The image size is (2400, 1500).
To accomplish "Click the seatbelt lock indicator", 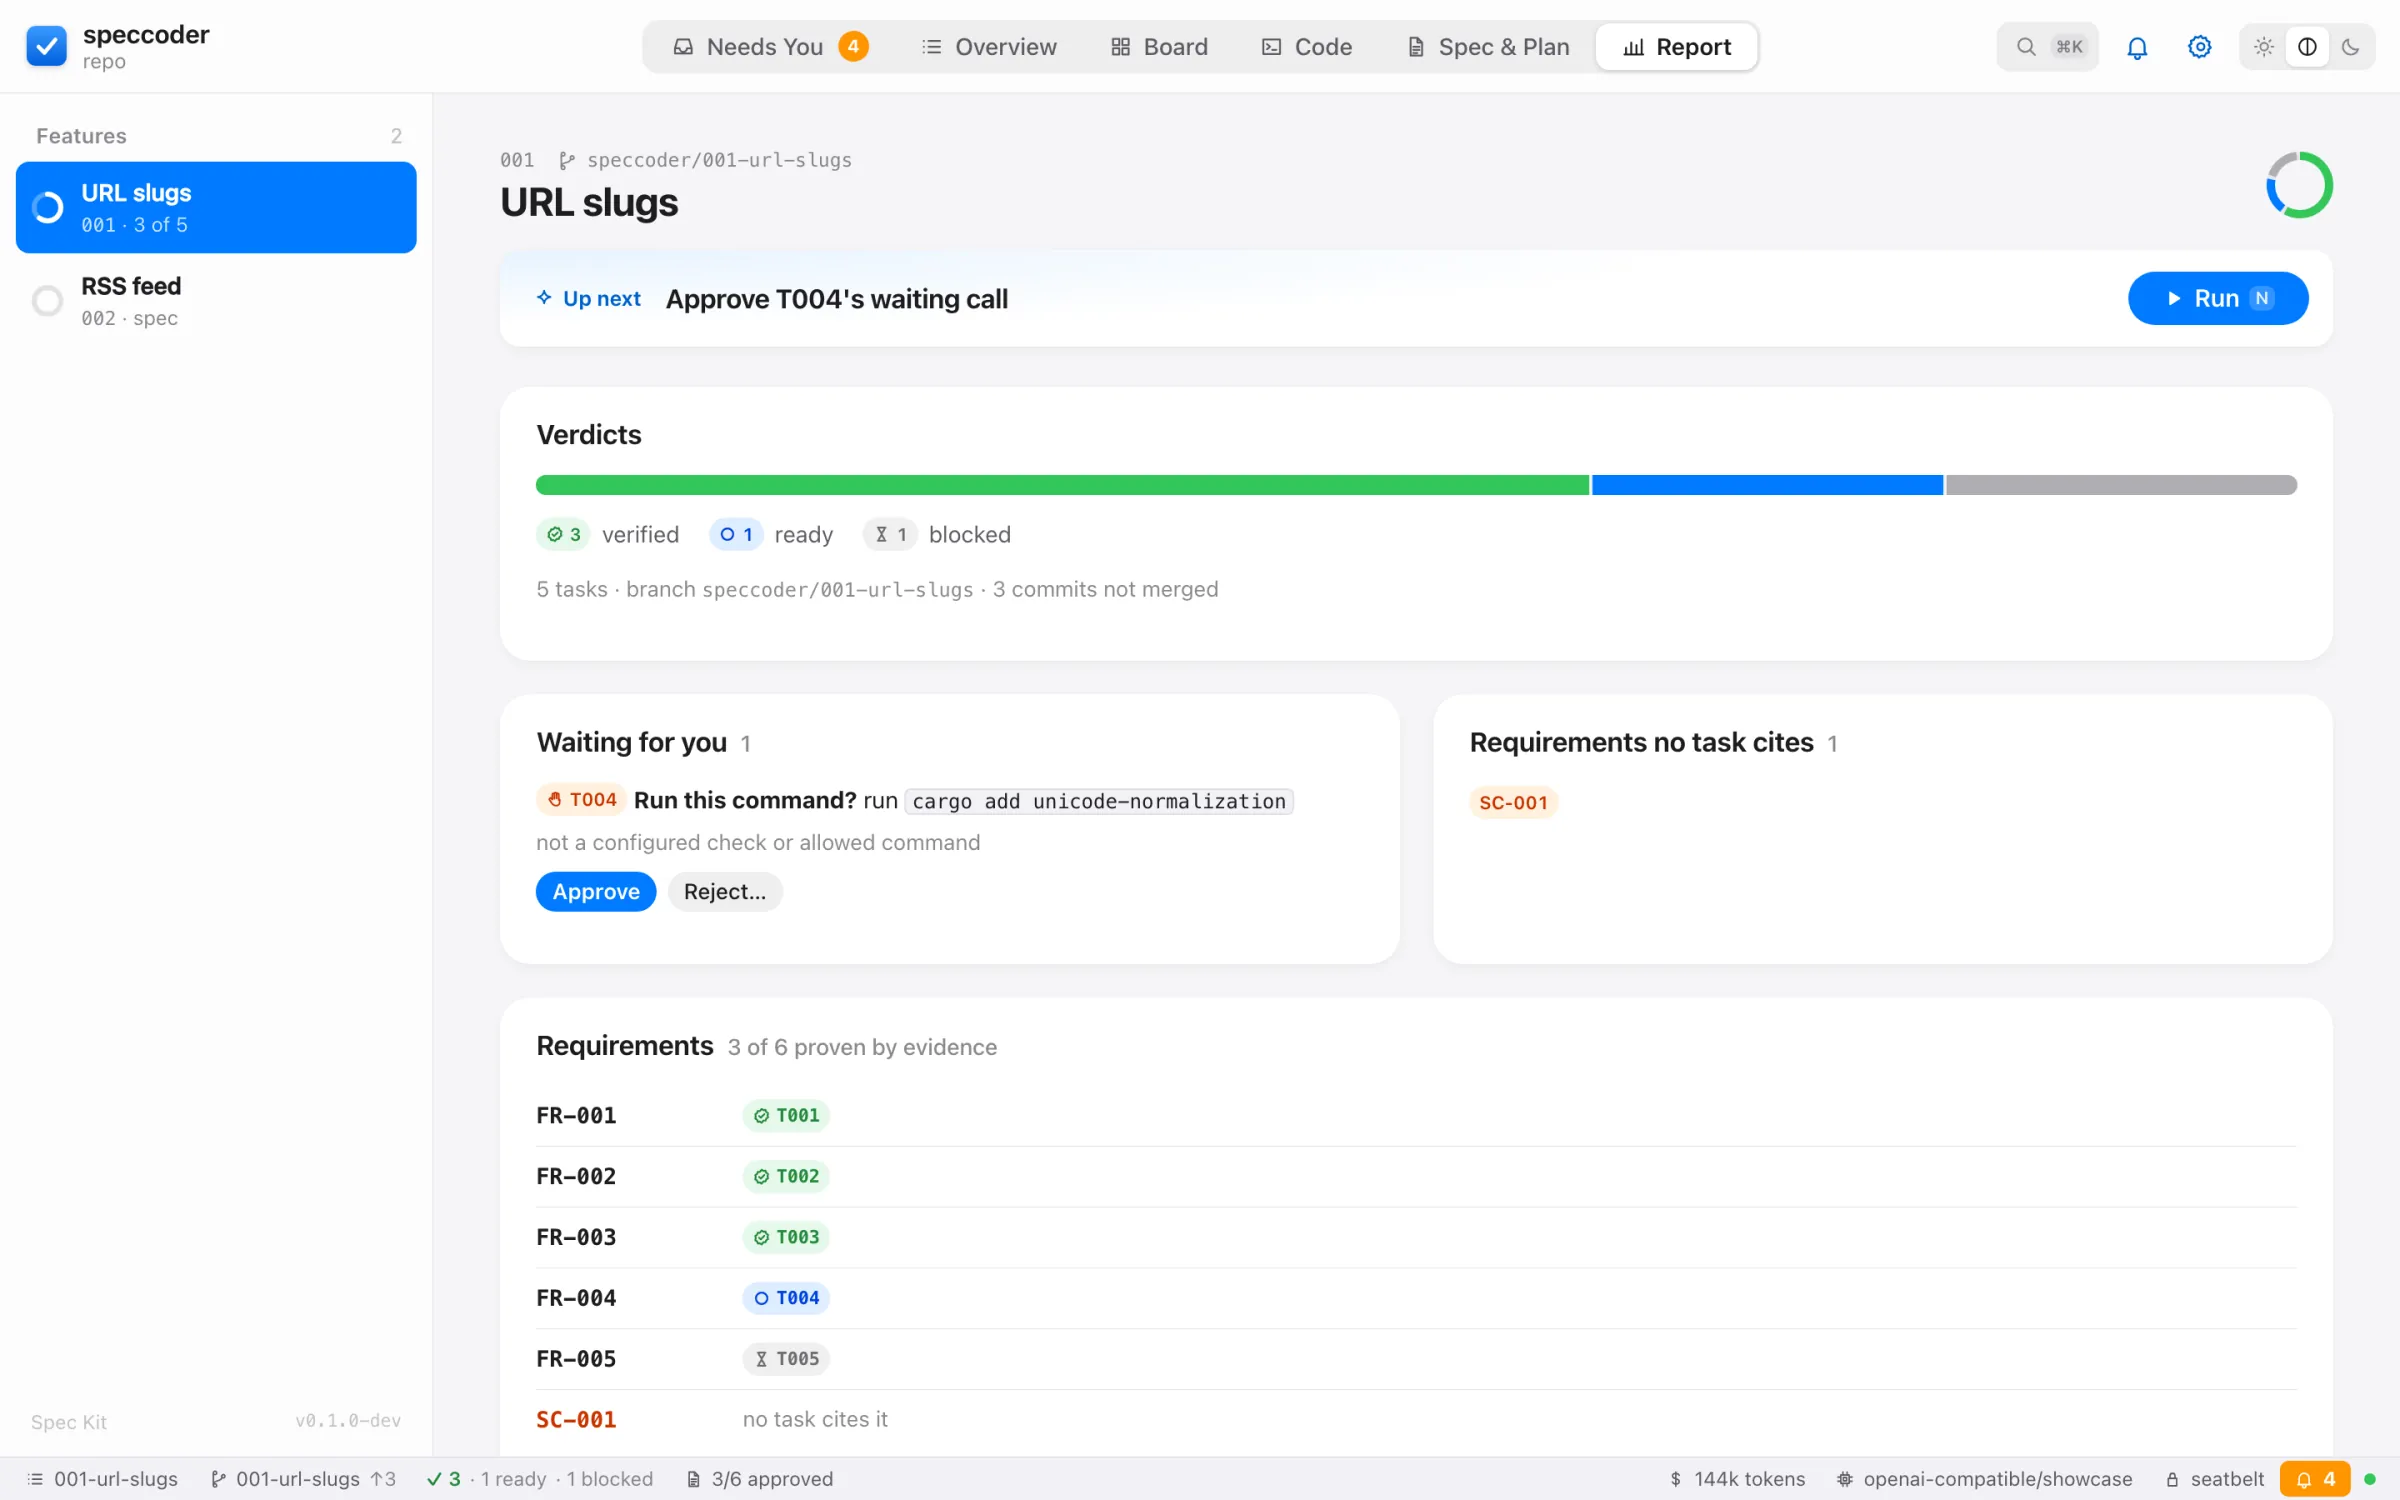I will [2214, 1478].
